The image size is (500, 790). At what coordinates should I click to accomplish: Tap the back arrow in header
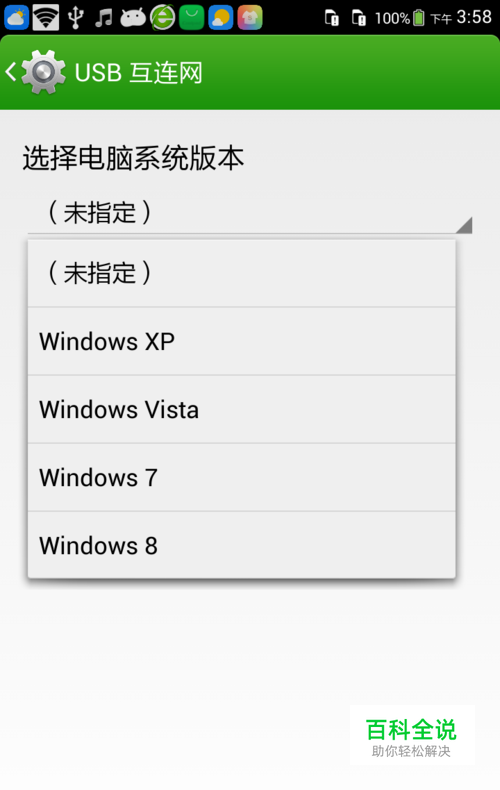(x=11, y=72)
